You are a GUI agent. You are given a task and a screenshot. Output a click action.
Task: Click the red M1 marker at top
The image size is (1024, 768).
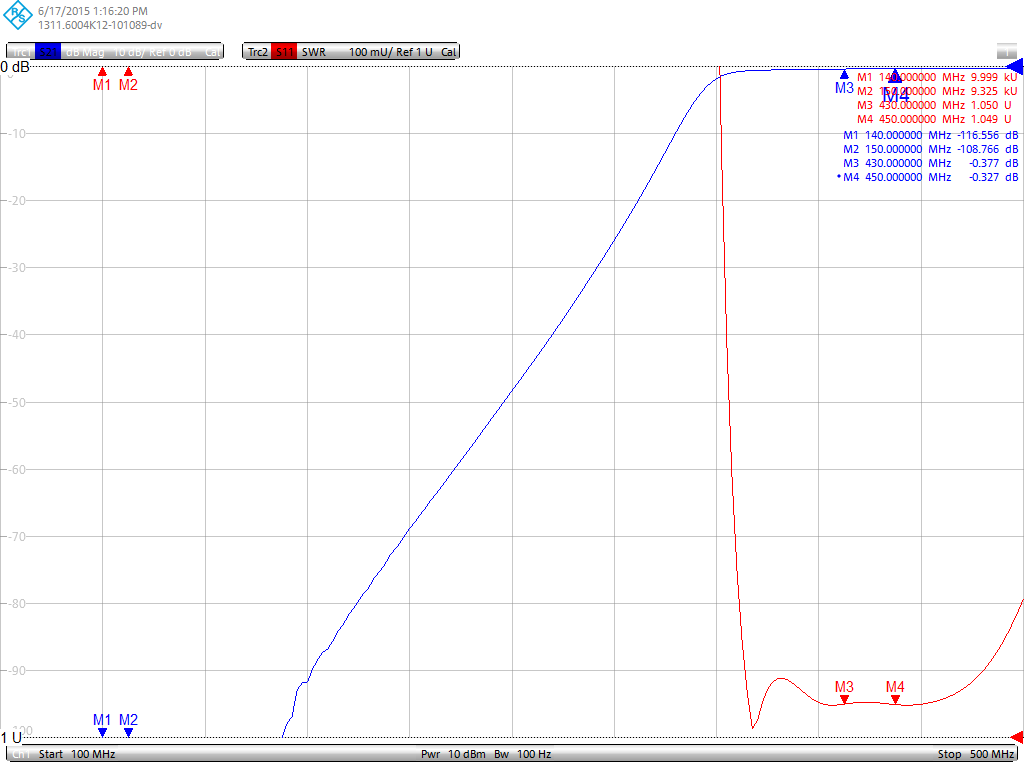click(102, 80)
